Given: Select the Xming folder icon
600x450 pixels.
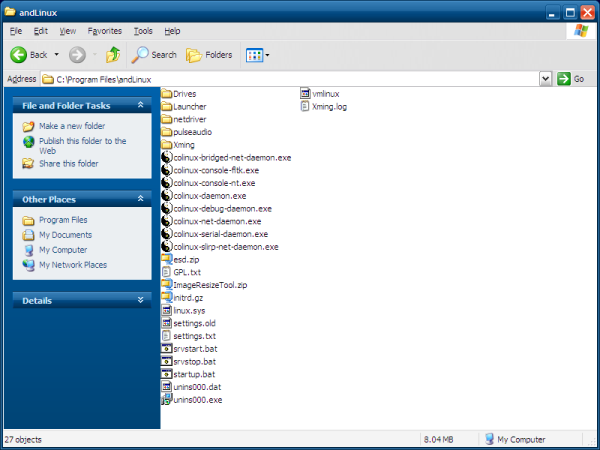Looking at the screenshot, I should point(166,145).
